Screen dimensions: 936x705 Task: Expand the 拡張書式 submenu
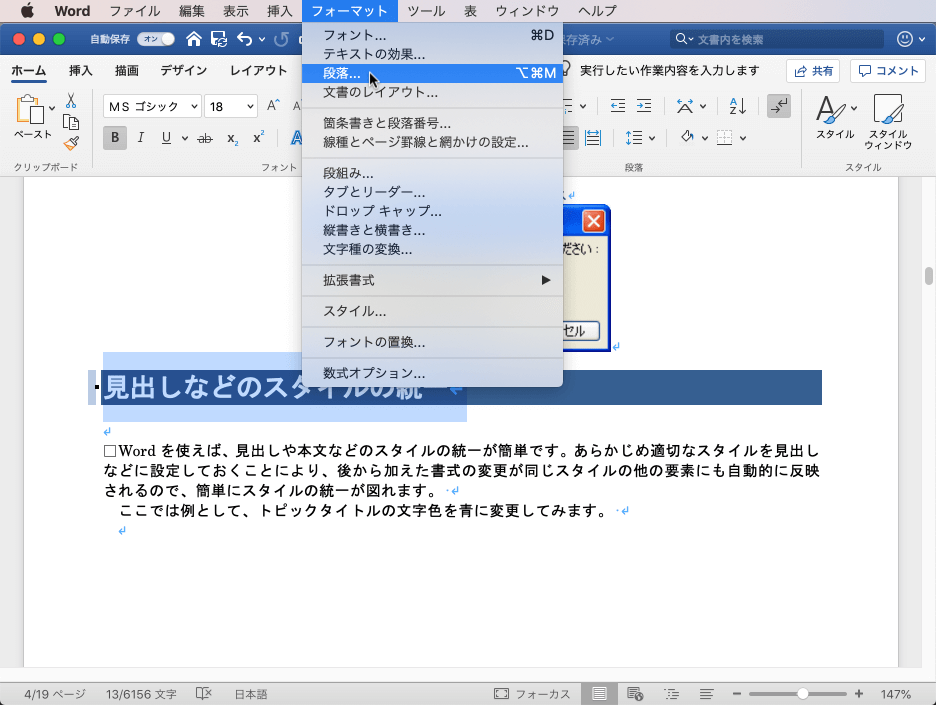coord(432,280)
